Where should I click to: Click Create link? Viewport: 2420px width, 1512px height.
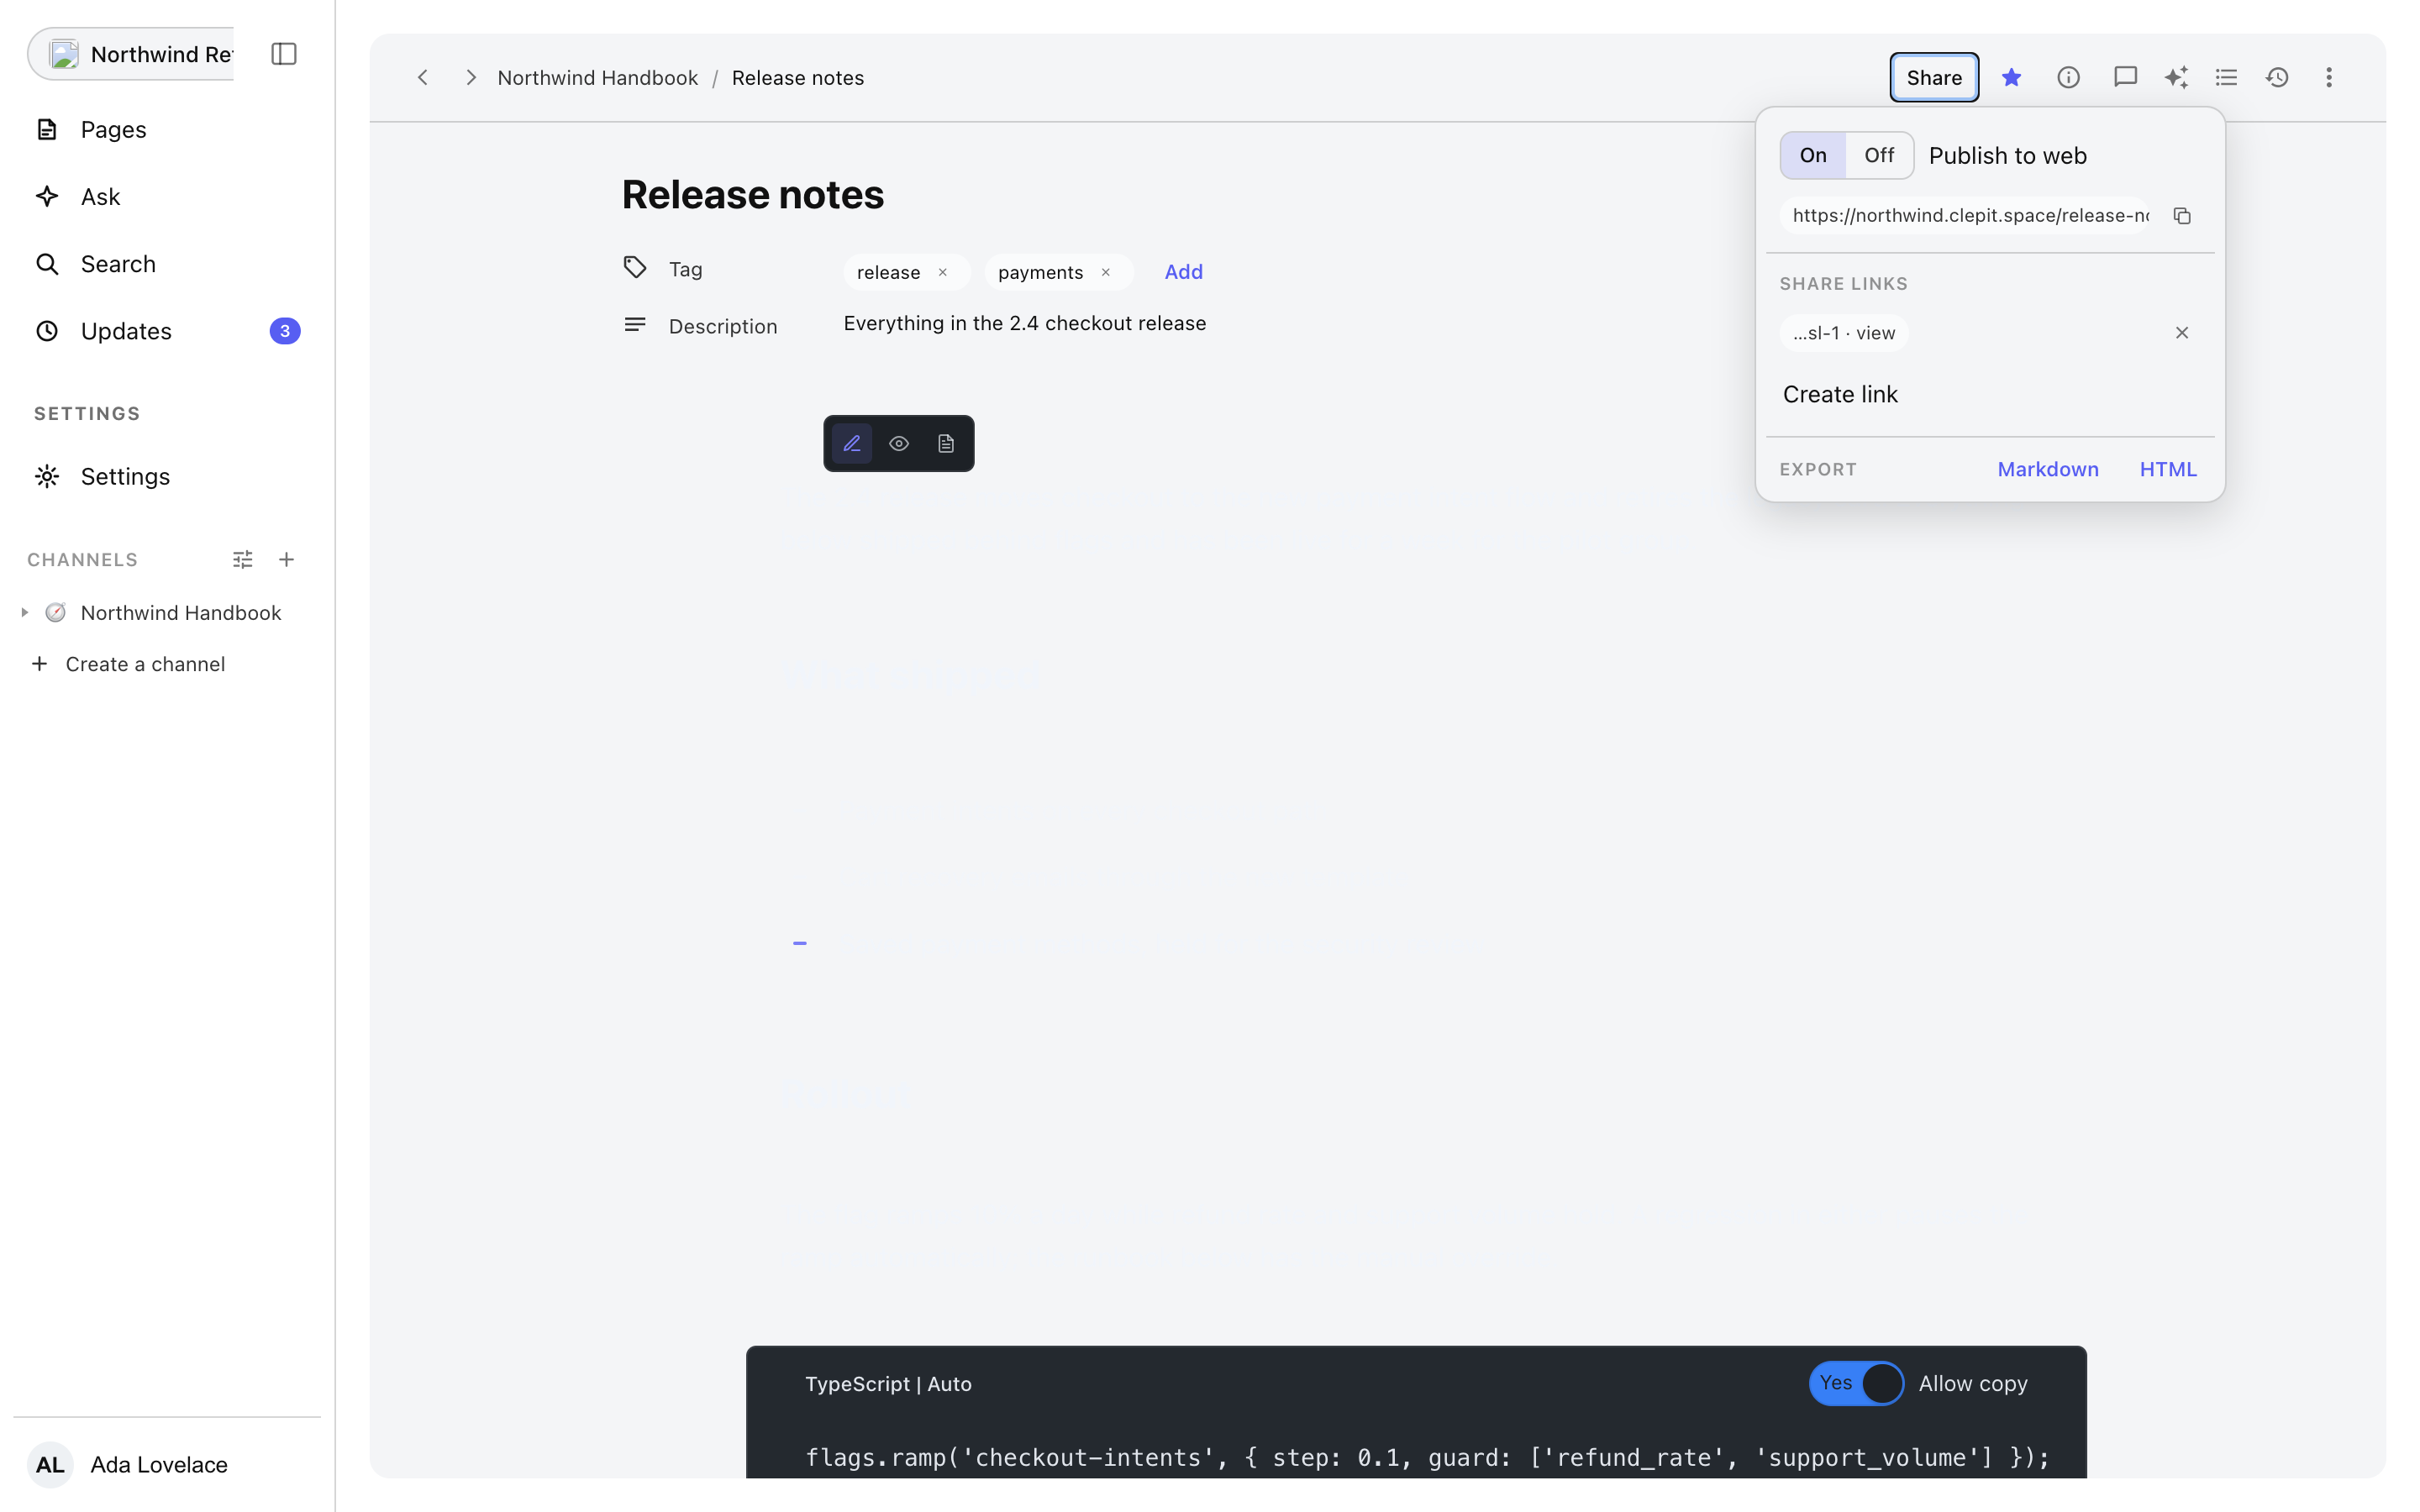(1840, 394)
